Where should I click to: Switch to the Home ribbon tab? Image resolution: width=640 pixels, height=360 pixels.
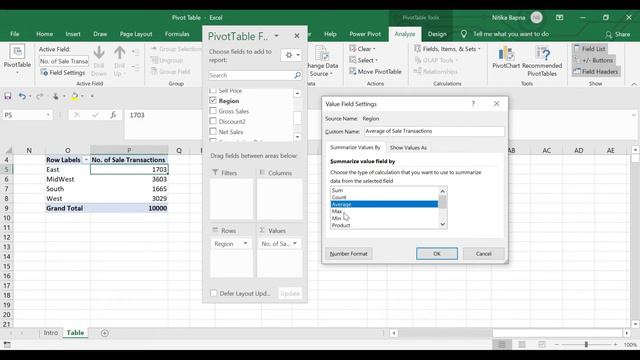tap(44, 34)
